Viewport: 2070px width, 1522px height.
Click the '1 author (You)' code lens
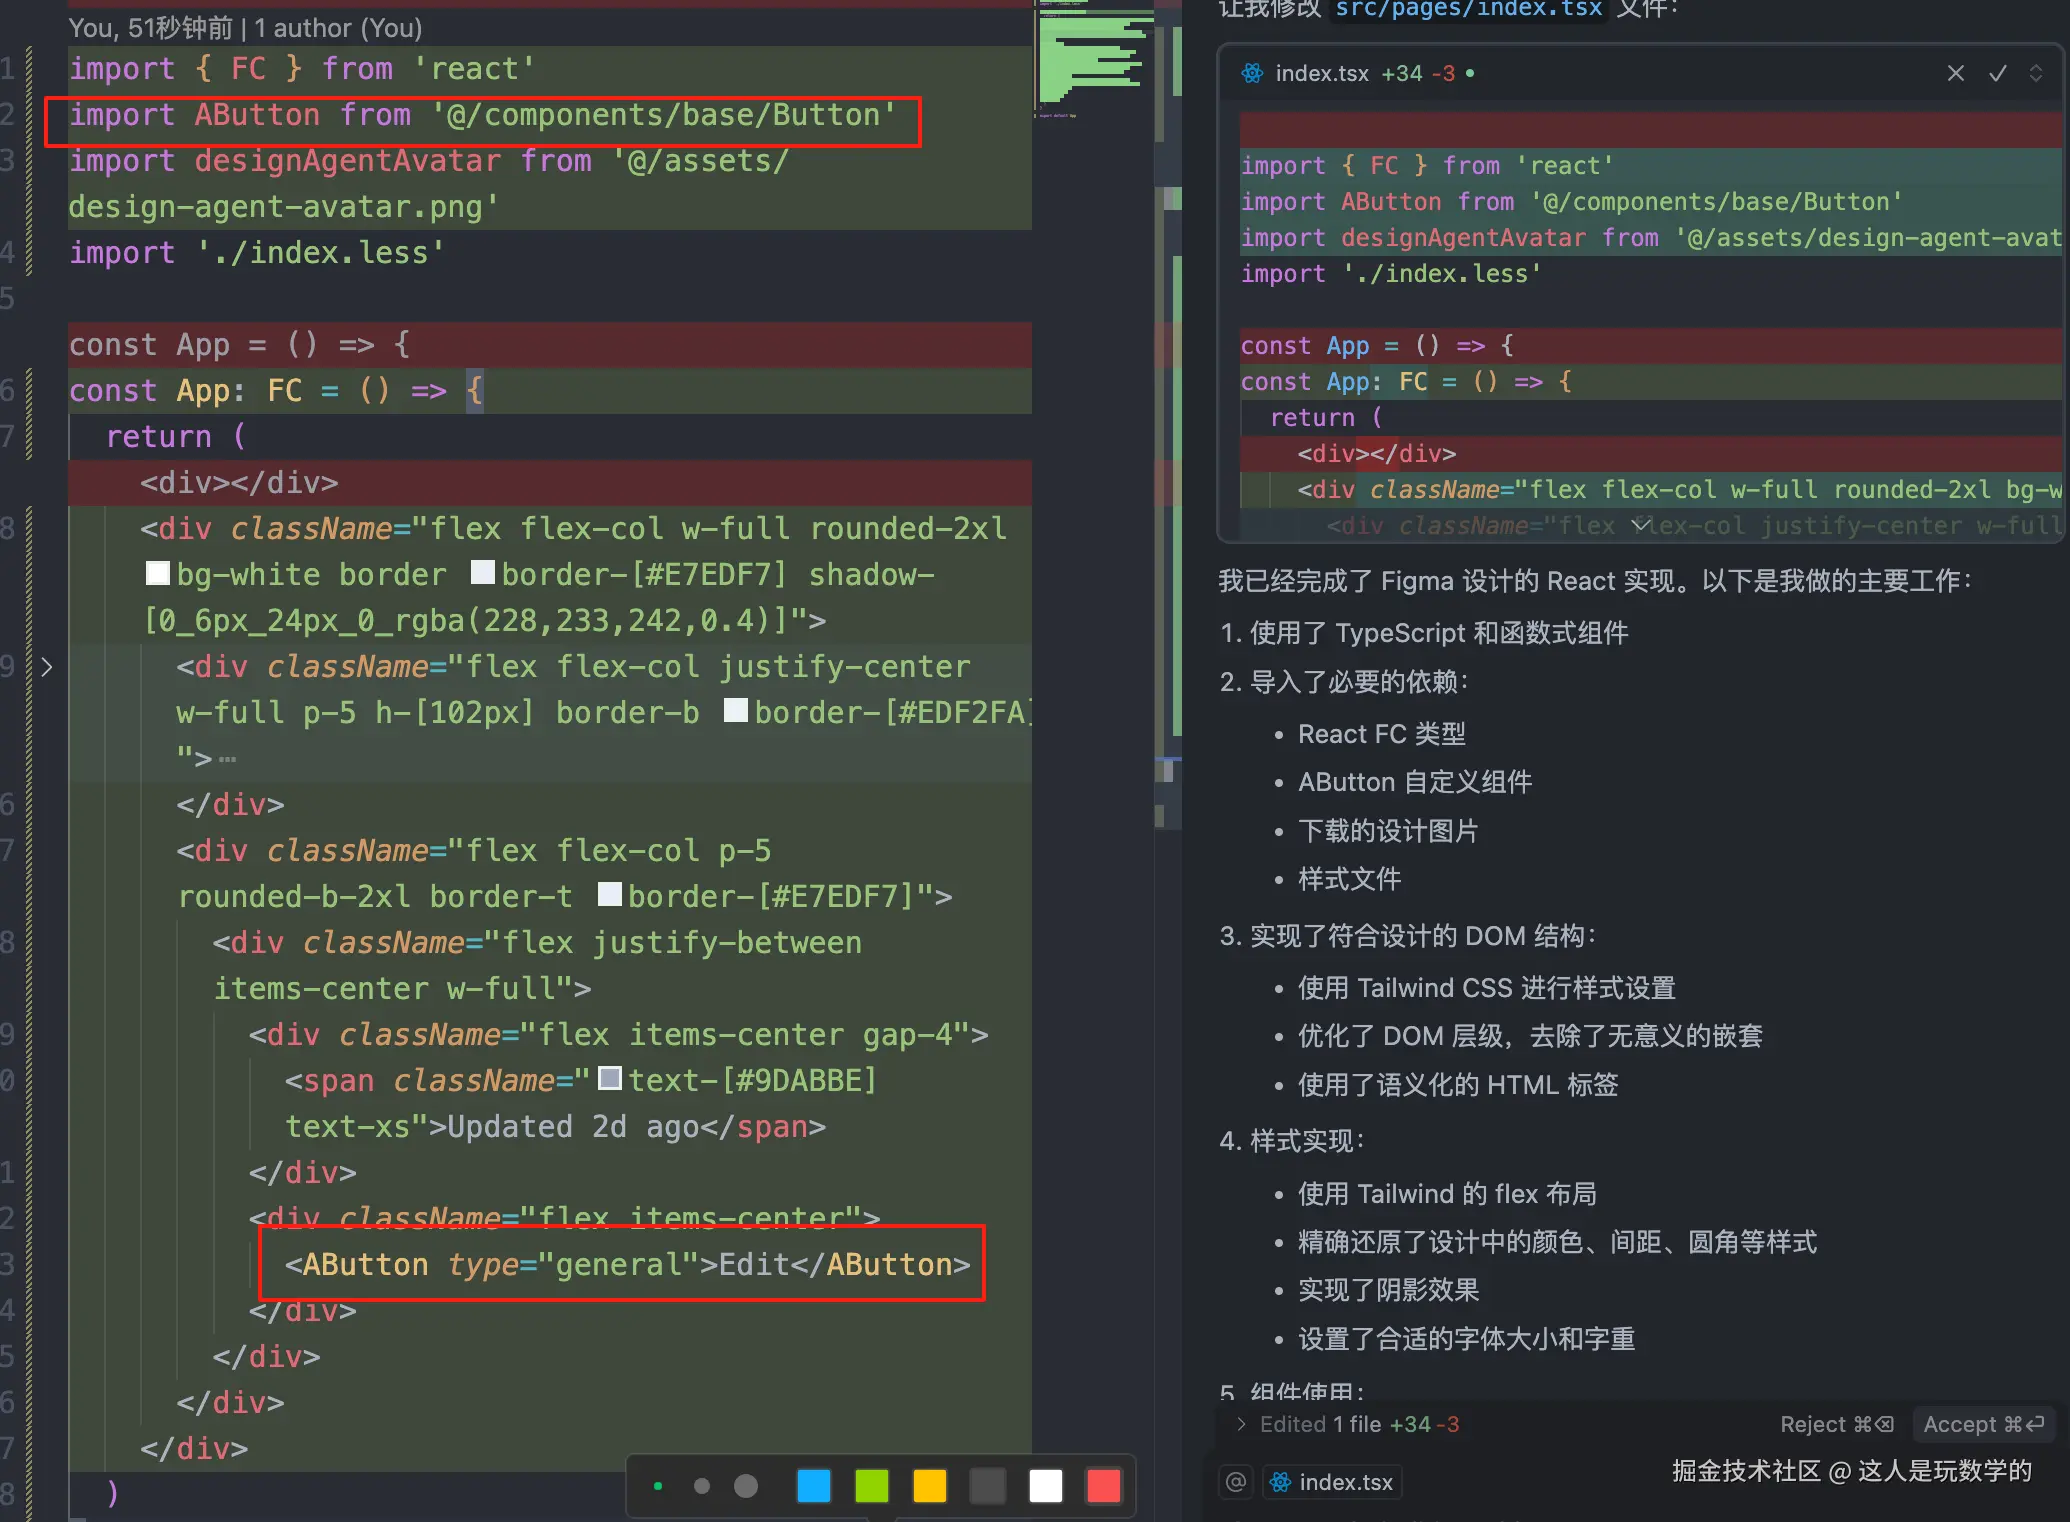pos(338,28)
